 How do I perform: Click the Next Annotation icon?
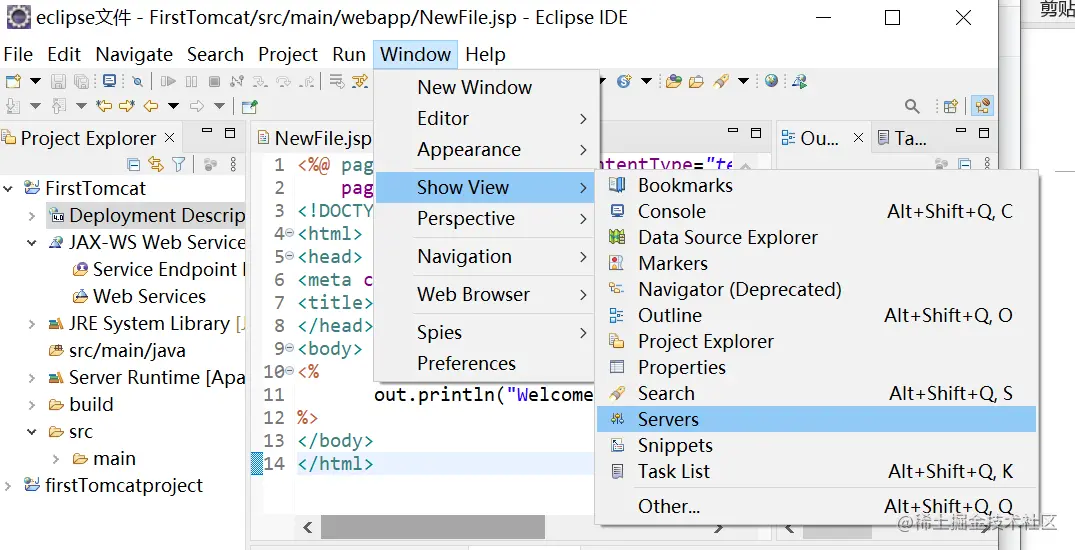point(13,106)
